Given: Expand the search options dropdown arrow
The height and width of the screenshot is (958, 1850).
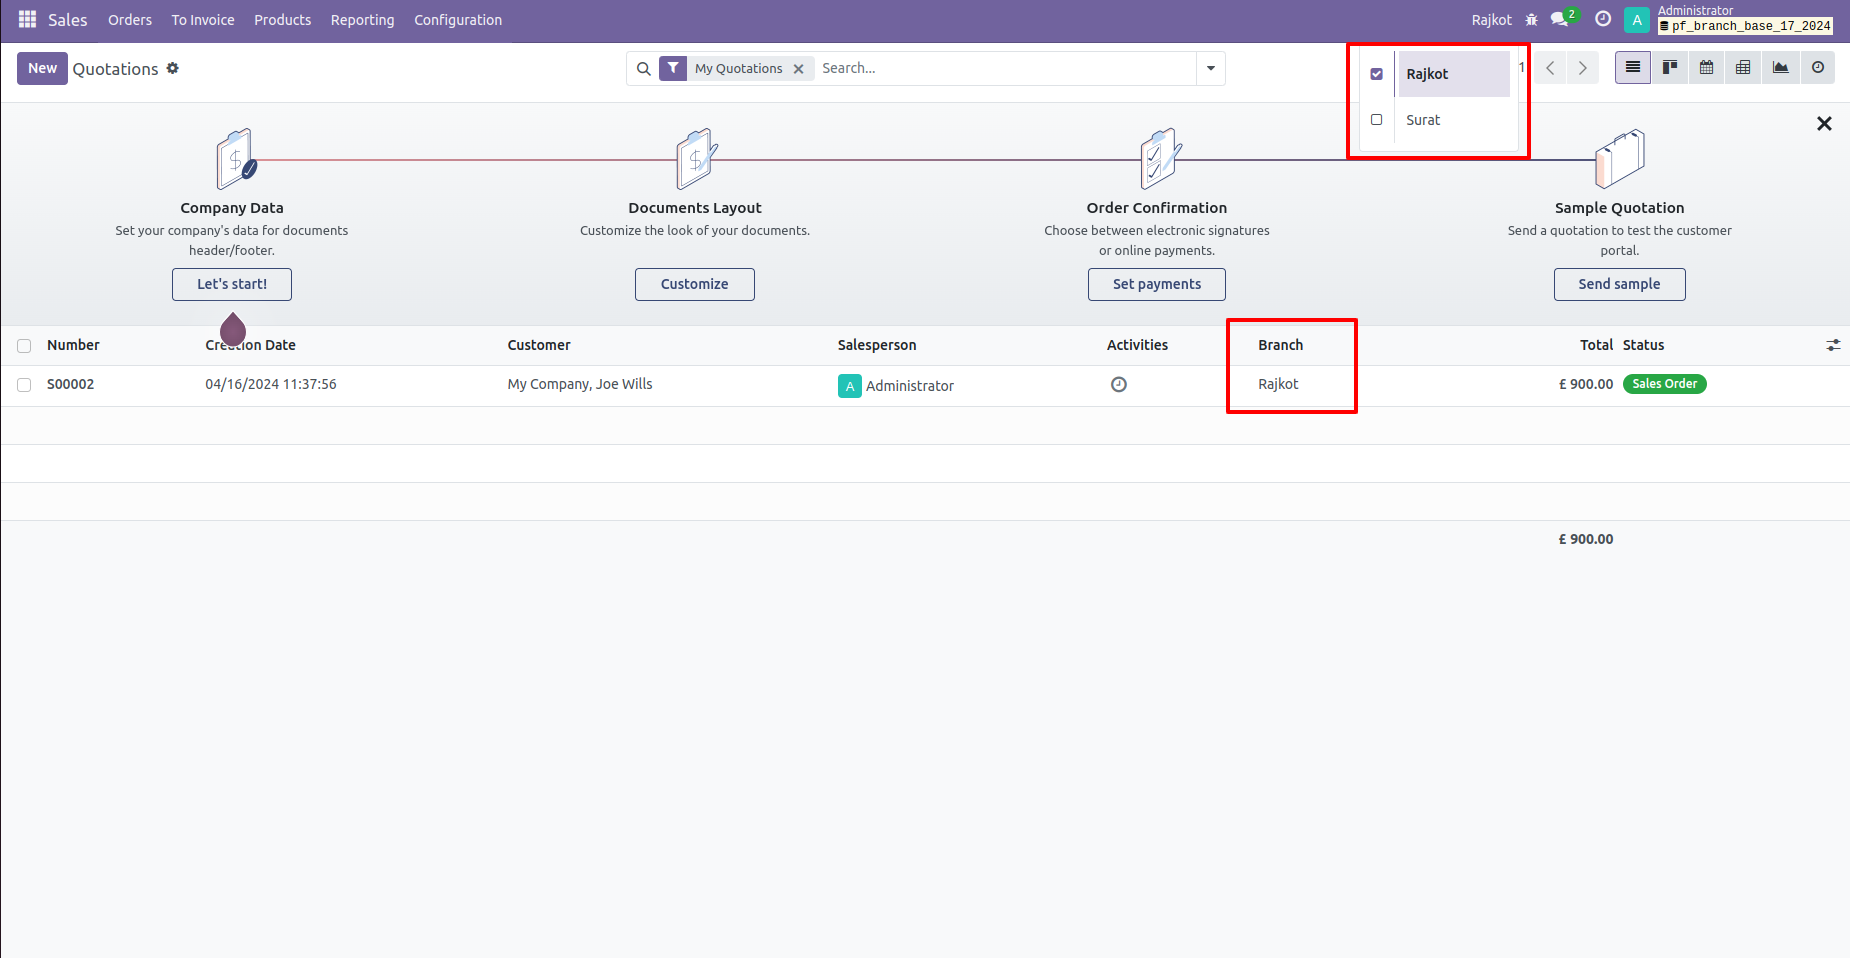Looking at the screenshot, I should (1210, 68).
